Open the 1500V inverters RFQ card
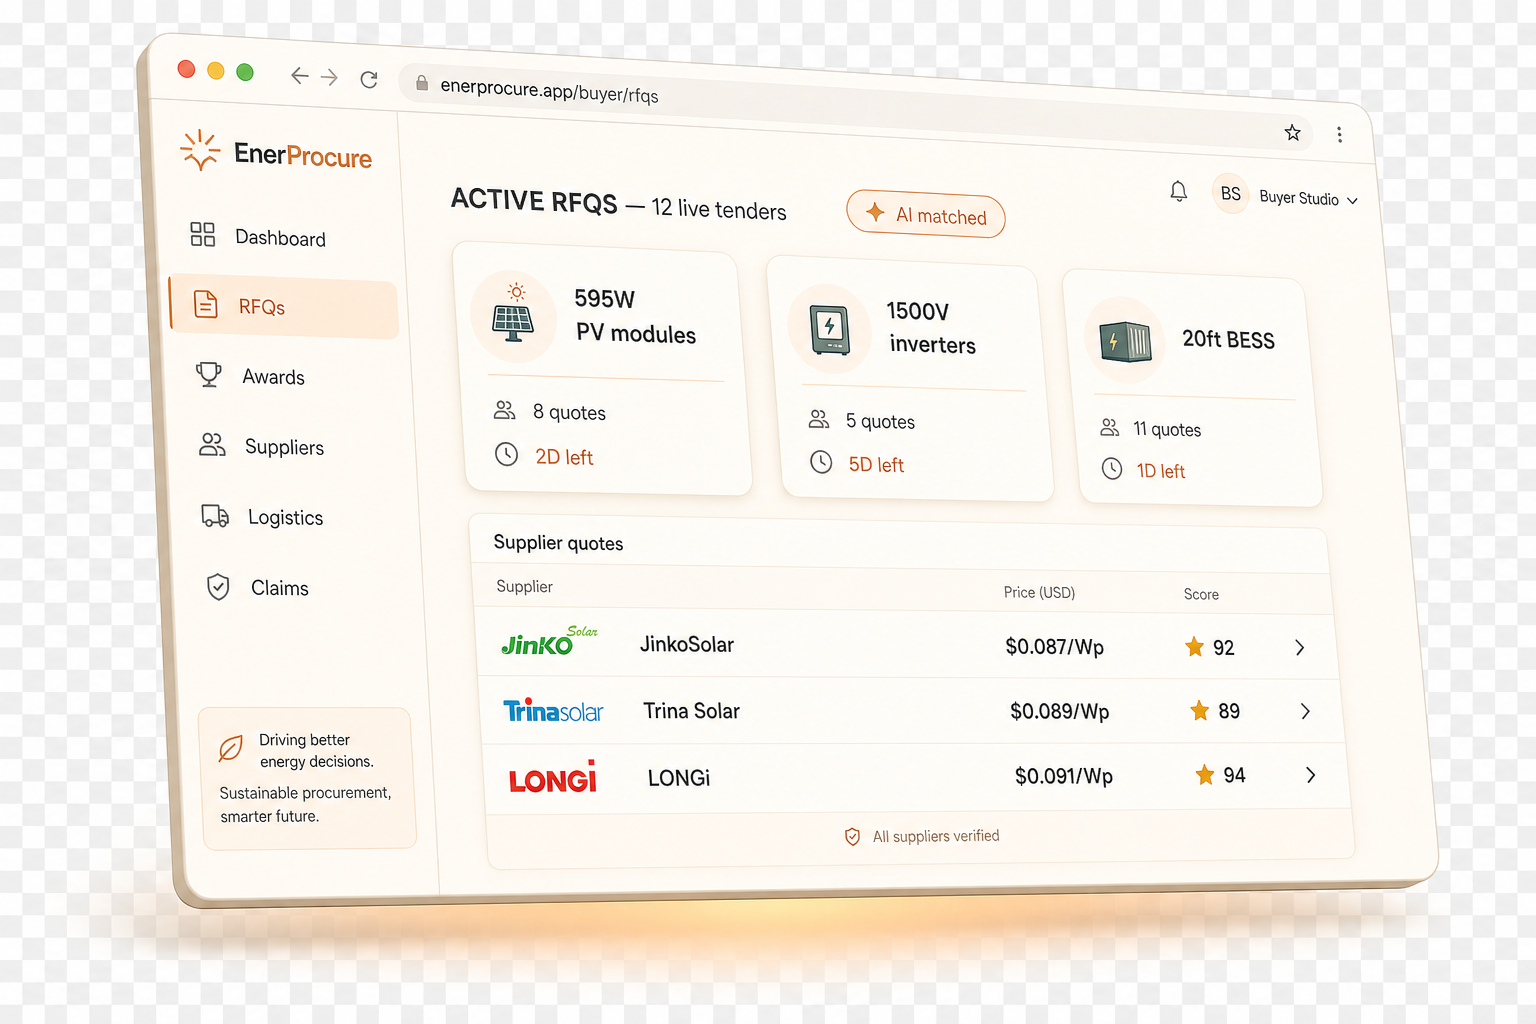 [911, 379]
